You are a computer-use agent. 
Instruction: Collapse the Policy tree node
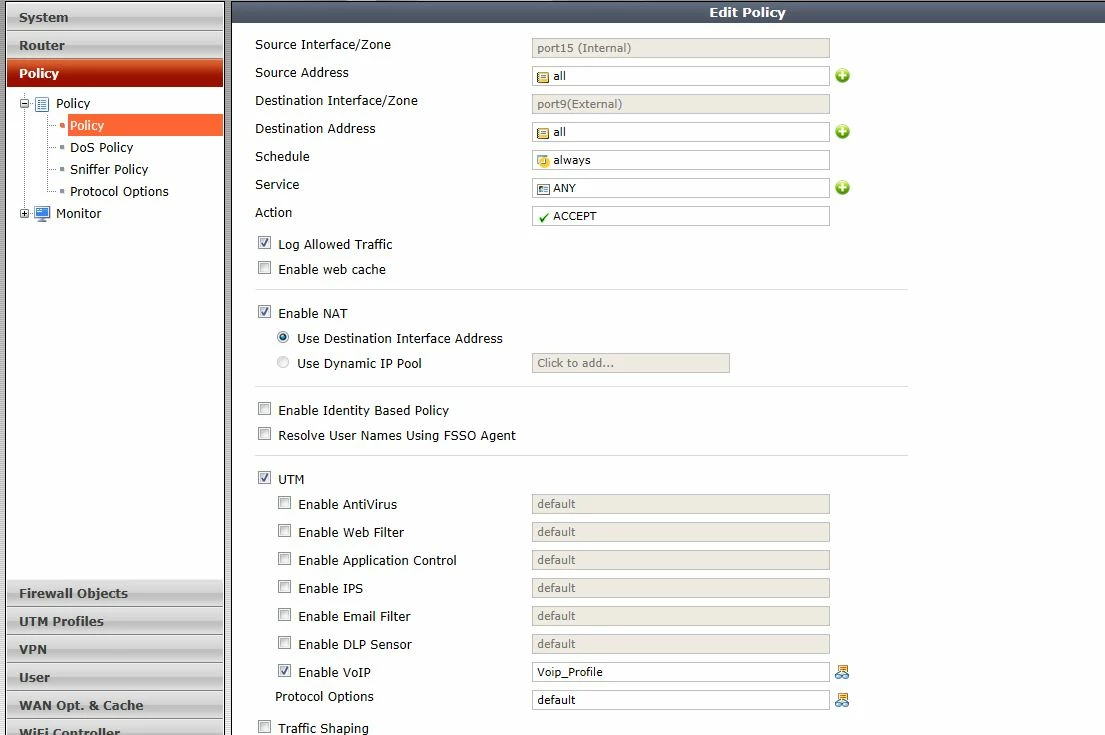[25, 104]
